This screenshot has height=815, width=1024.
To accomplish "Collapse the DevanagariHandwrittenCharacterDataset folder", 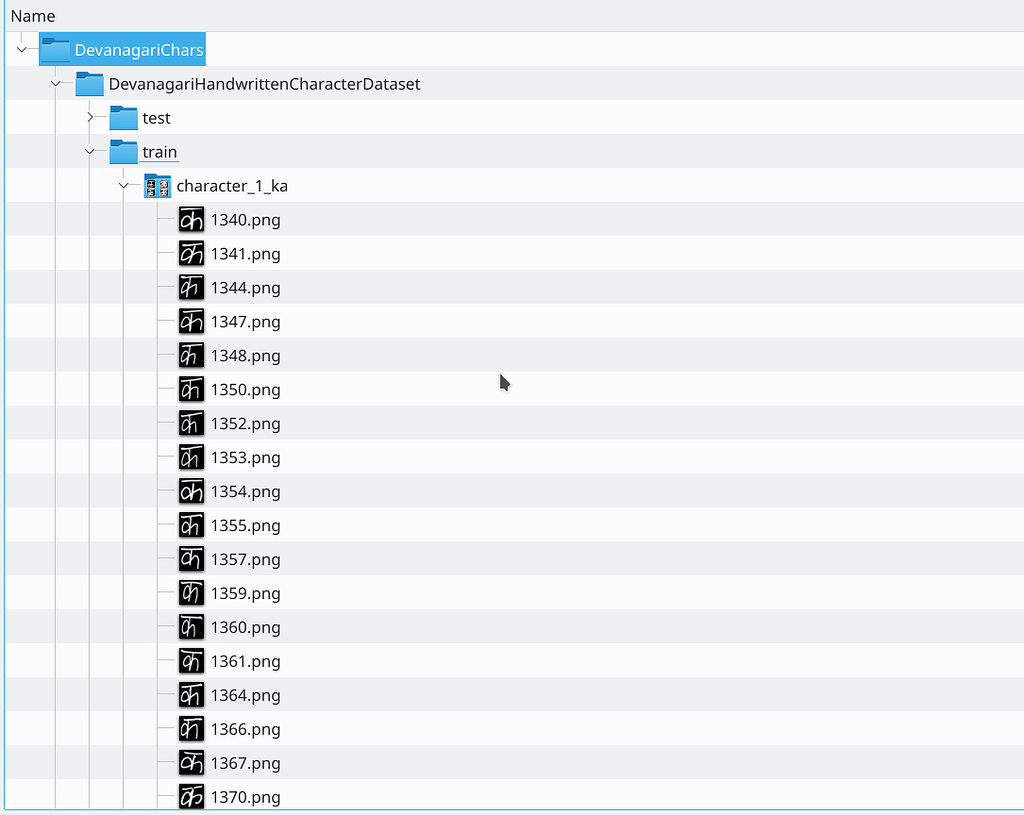I will [55, 84].
